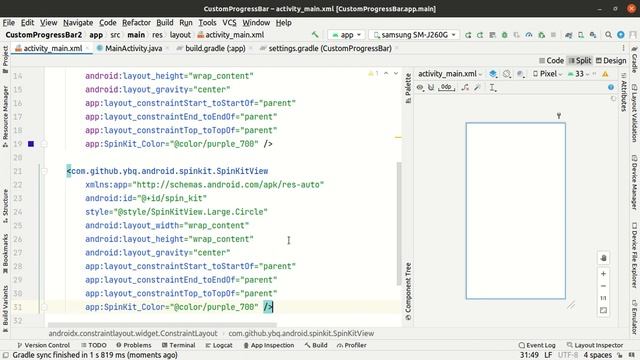Click the Run app icon

[x=468, y=35]
